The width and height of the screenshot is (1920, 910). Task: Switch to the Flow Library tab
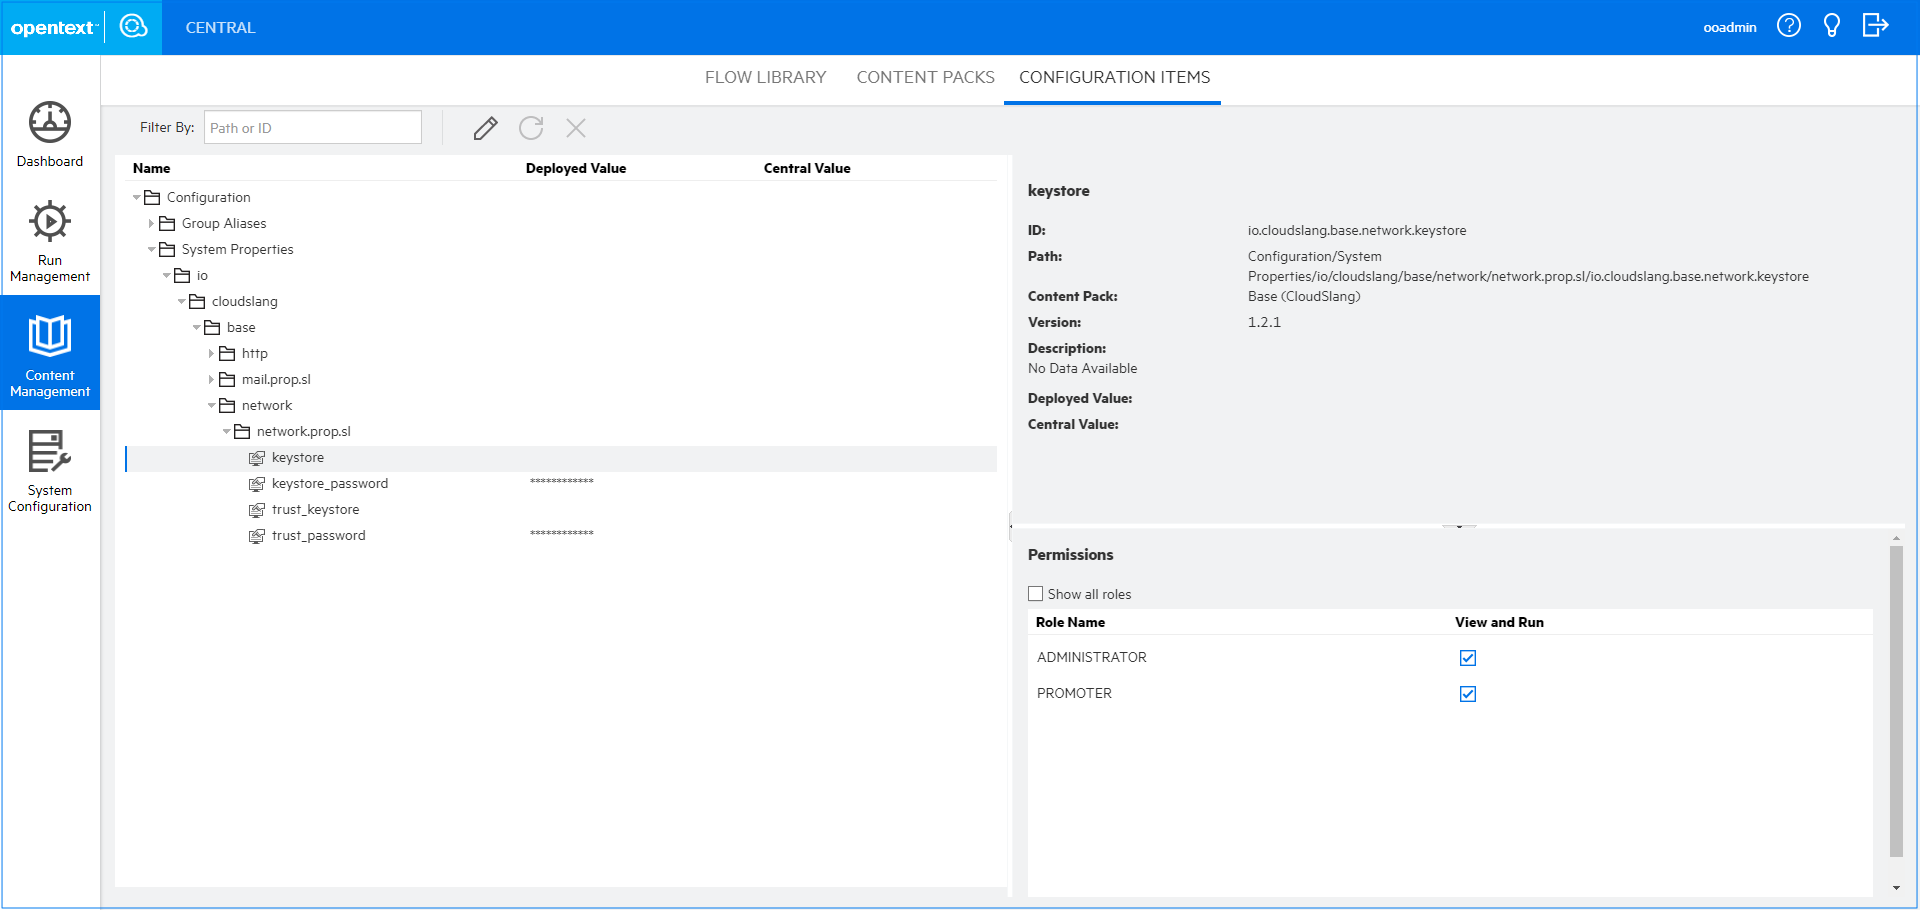tap(765, 77)
